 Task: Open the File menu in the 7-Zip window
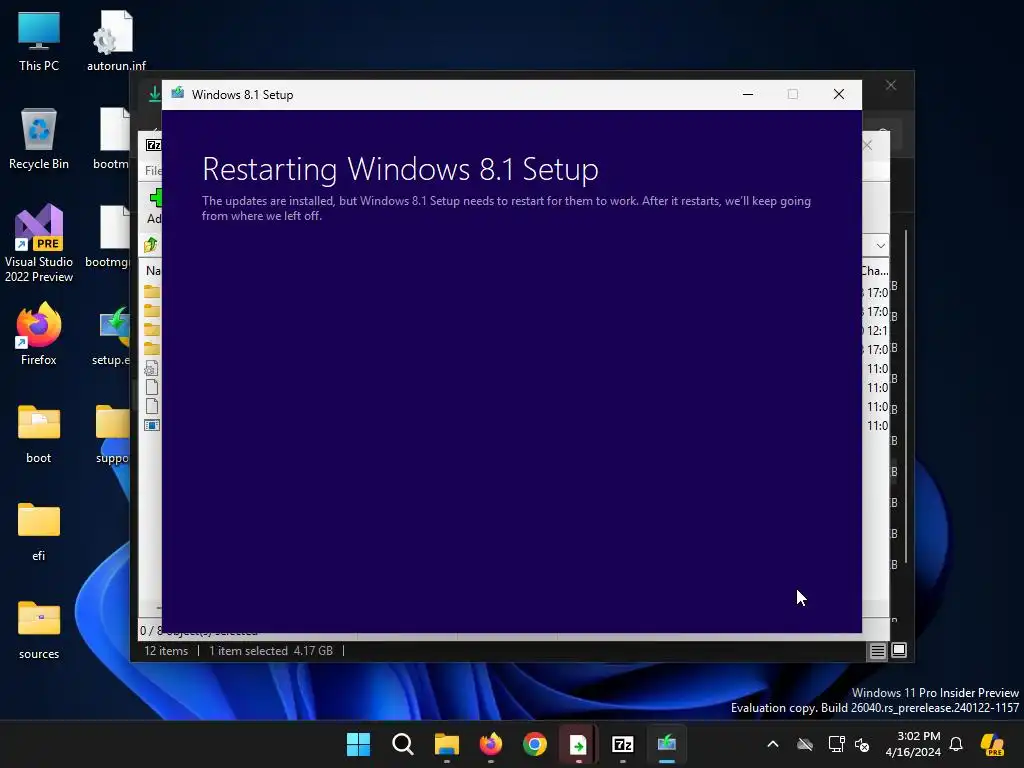[153, 170]
